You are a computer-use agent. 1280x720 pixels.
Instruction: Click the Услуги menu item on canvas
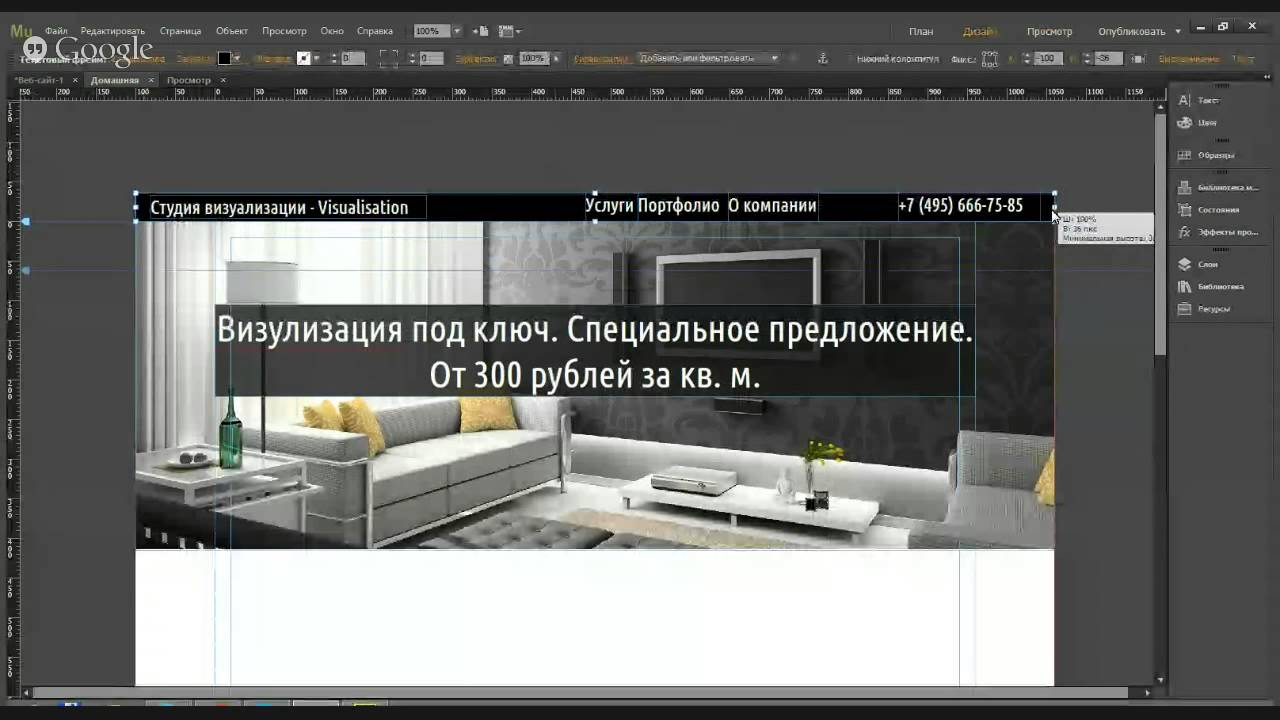pos(609,205)
